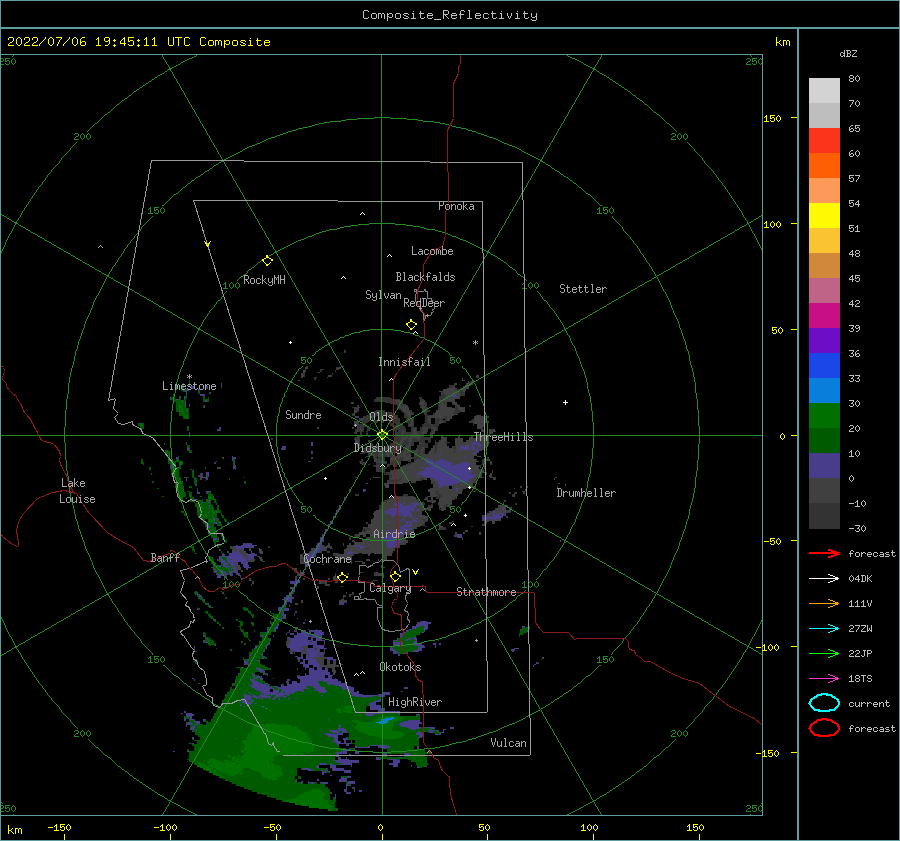Click the Blackfalds label
The width and height of the screenshot is (900, 841).
point(425,277)
